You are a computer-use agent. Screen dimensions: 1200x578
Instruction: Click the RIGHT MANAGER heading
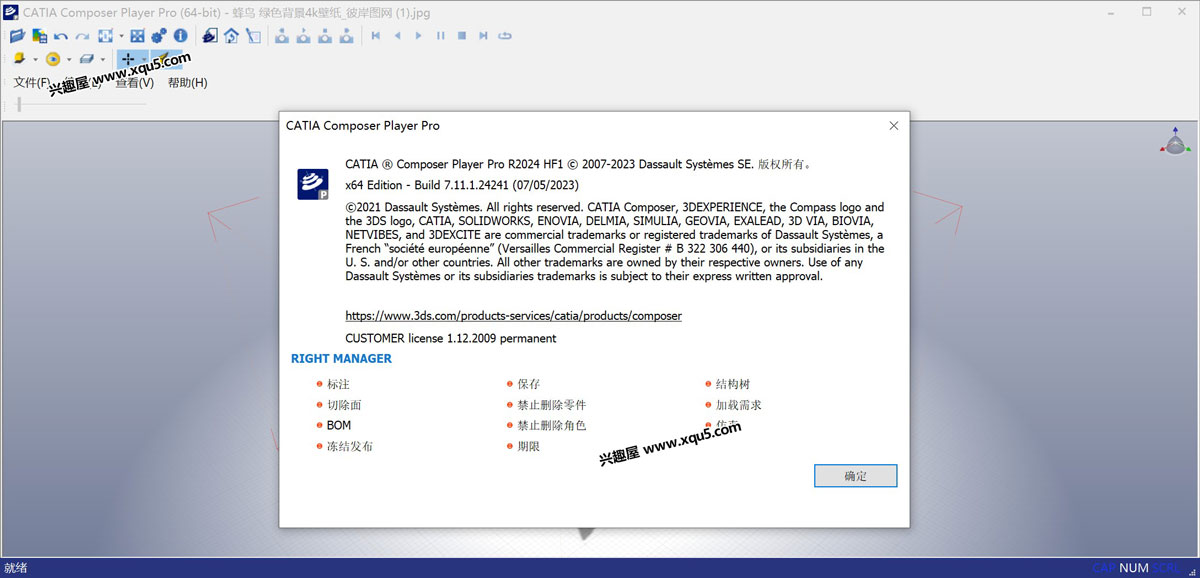point(341,358)
